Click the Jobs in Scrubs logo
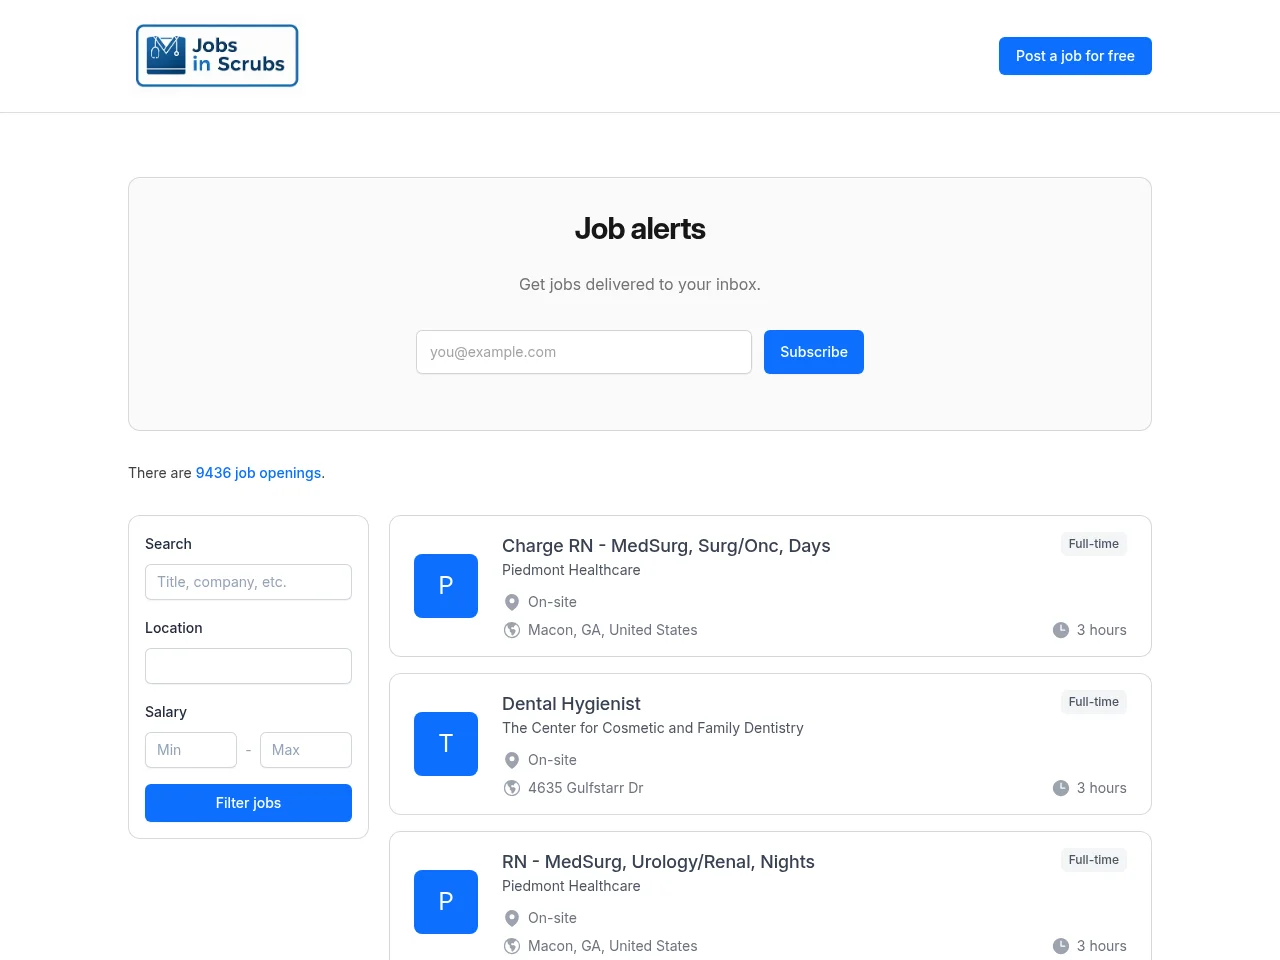1280x960 pixels. pyautogui.click(x=217, y=56)
